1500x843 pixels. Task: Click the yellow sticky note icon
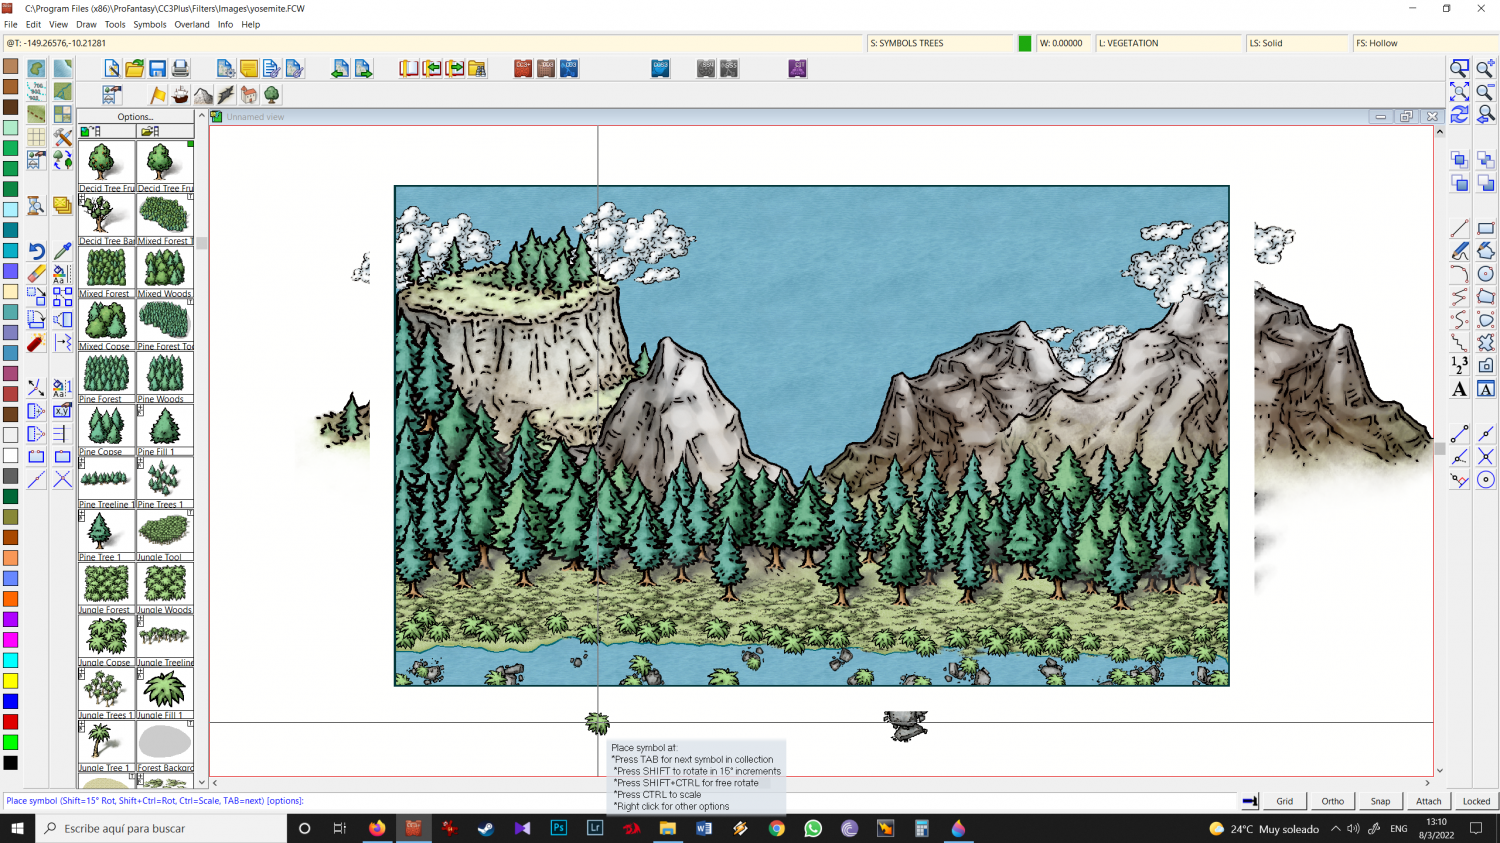[x=249, y=68]
